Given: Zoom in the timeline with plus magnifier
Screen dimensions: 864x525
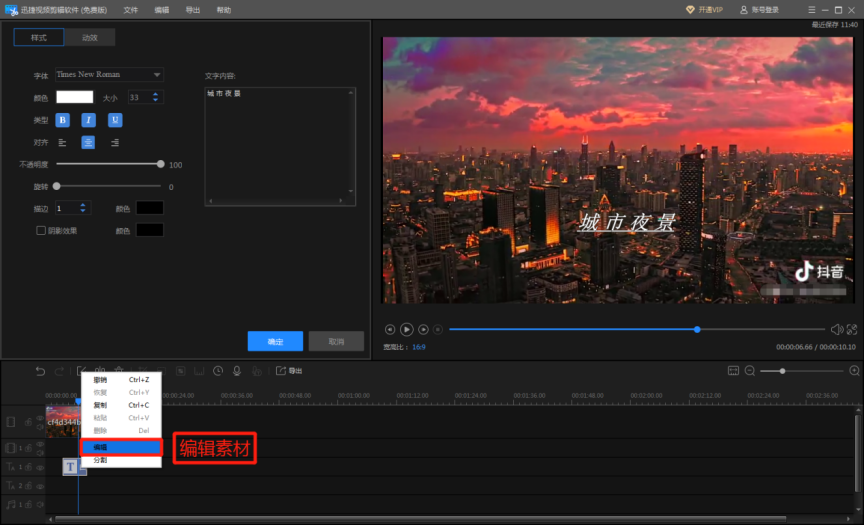Looking at the screenshot, I should [855, 371].
